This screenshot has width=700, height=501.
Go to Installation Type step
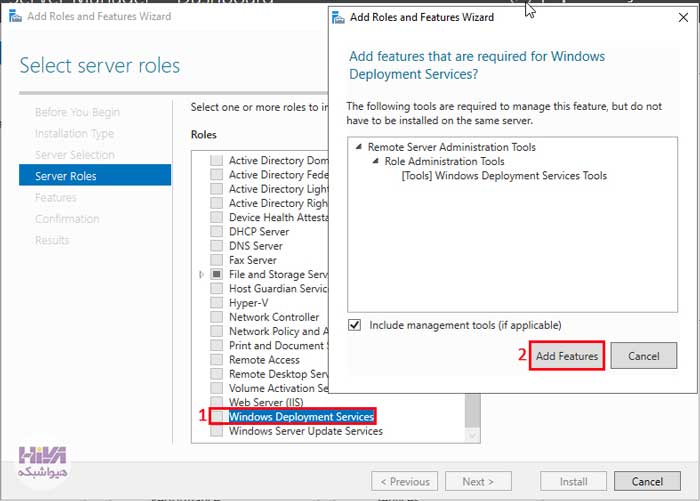74,133
